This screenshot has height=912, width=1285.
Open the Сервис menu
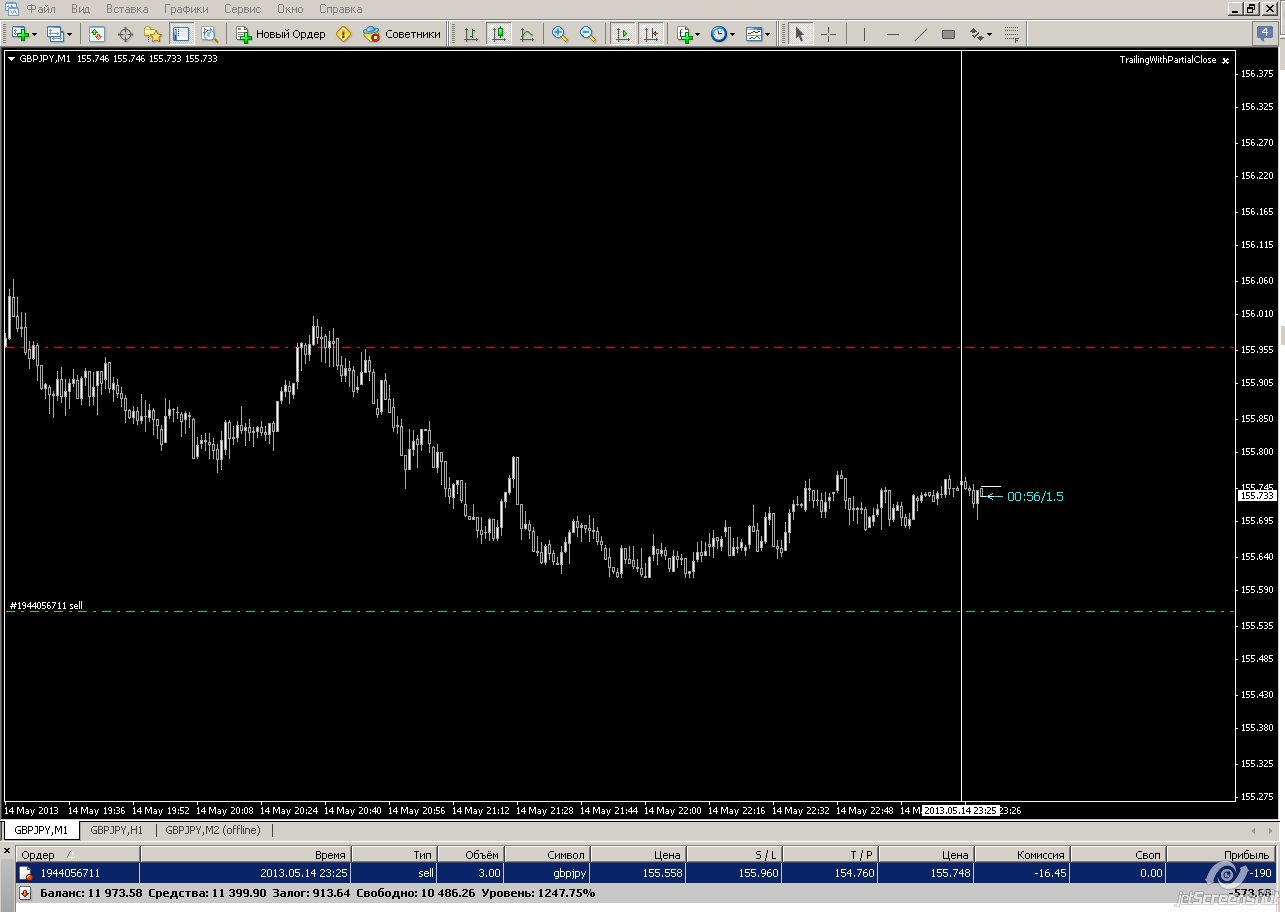point(243,9)
